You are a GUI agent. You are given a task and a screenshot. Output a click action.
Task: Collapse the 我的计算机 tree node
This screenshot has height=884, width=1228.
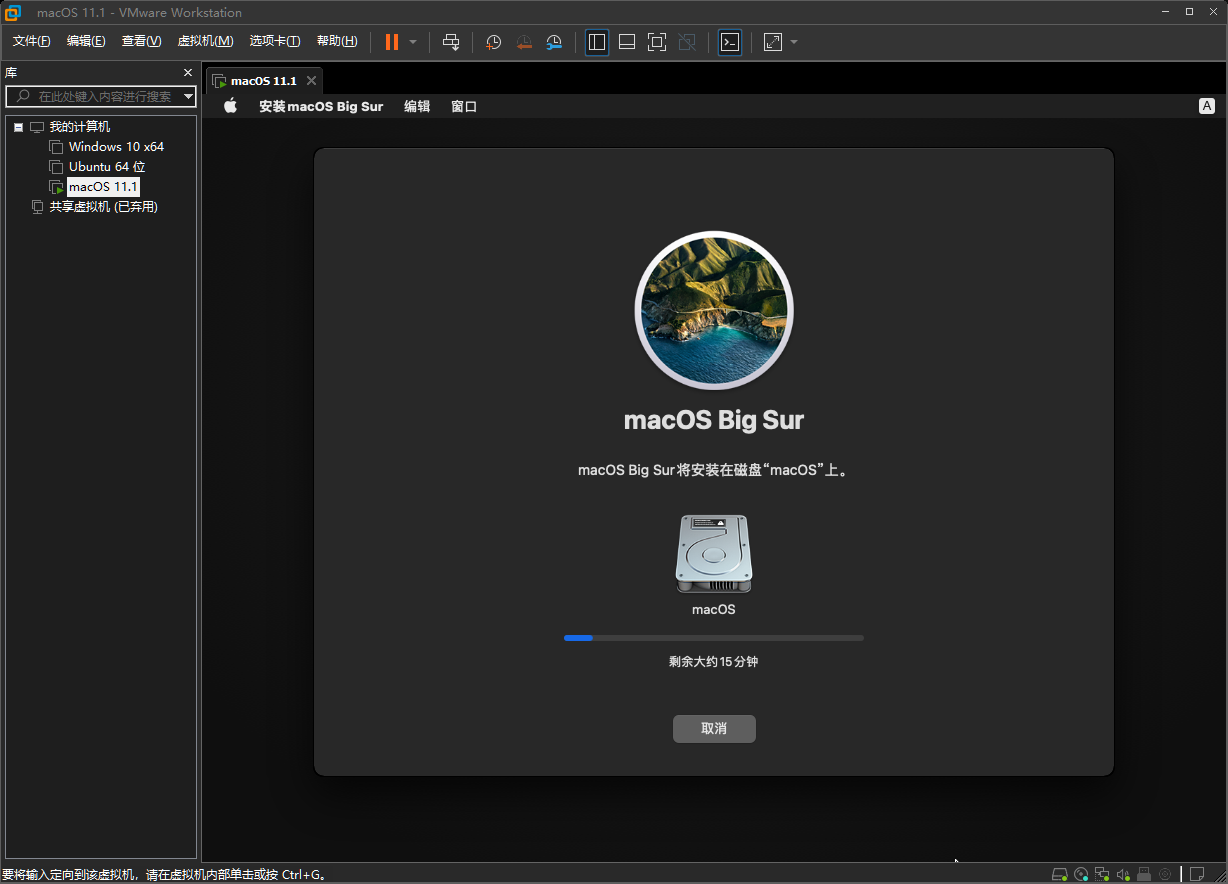pyautogui.click(x=19, y=127)
